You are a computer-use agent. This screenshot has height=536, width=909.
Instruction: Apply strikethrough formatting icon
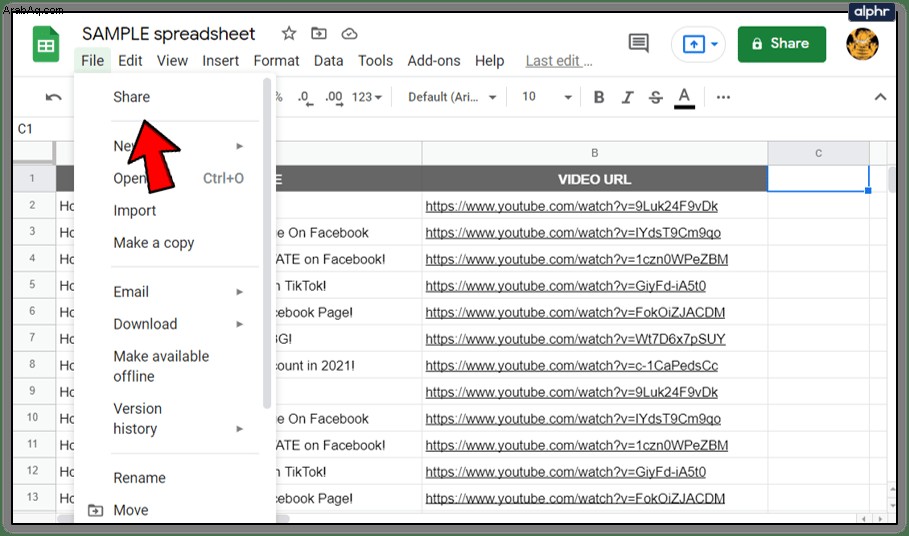(x=656, y=97)
